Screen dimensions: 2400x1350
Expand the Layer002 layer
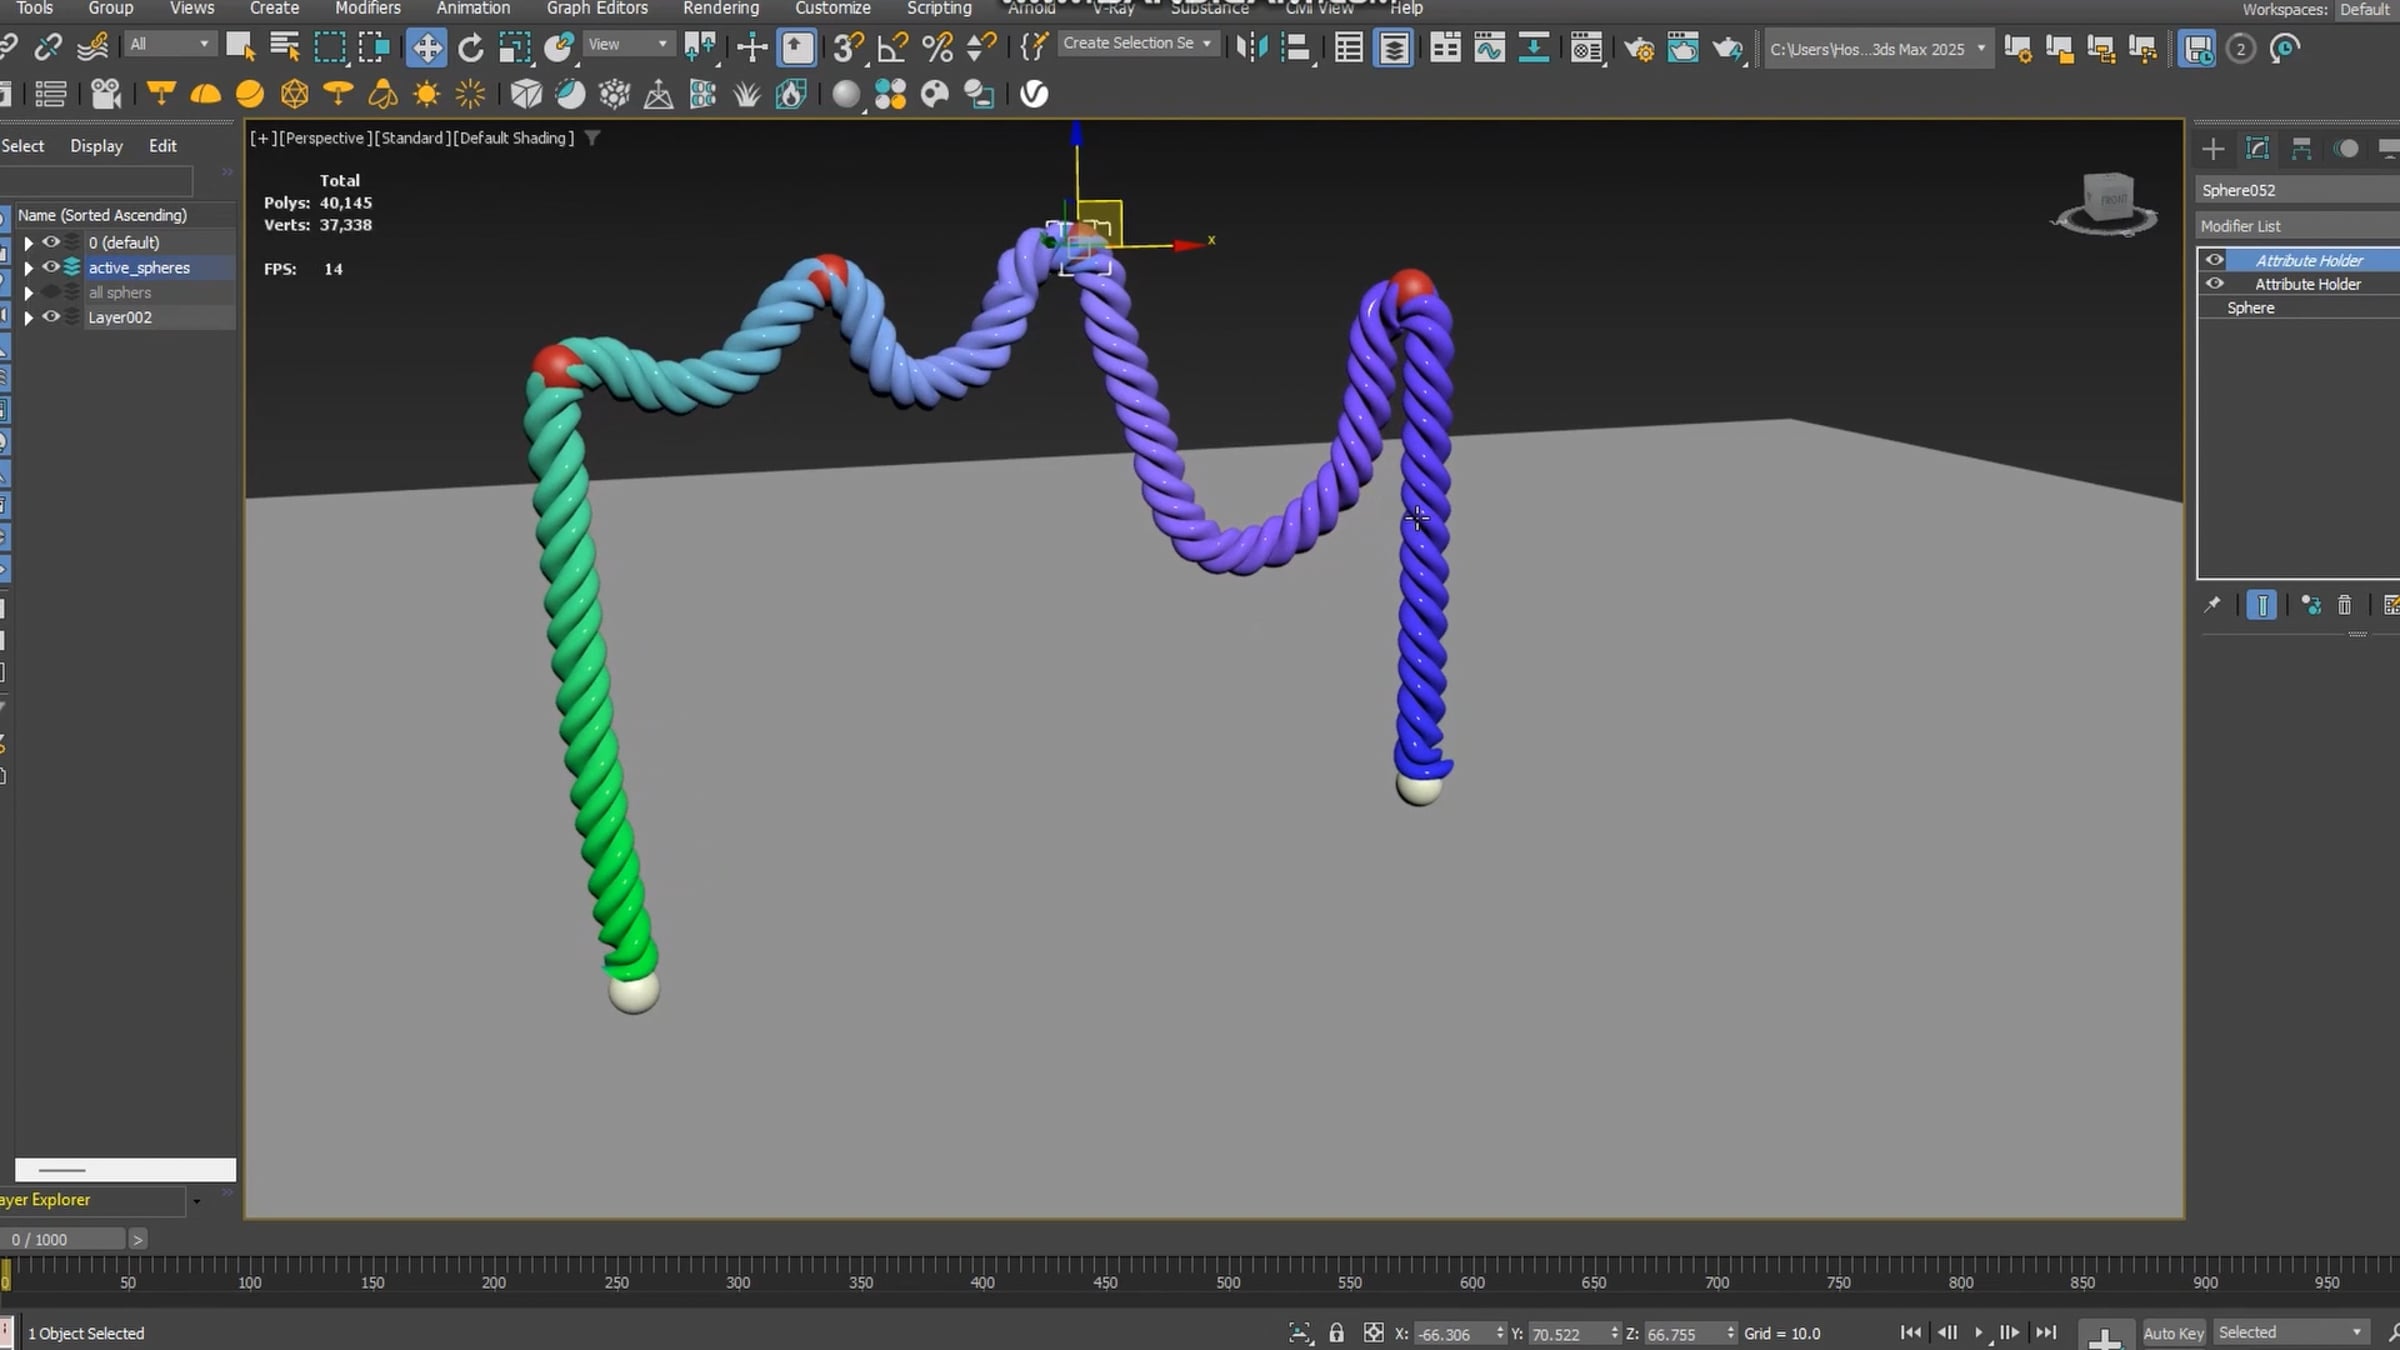point(28,318)
